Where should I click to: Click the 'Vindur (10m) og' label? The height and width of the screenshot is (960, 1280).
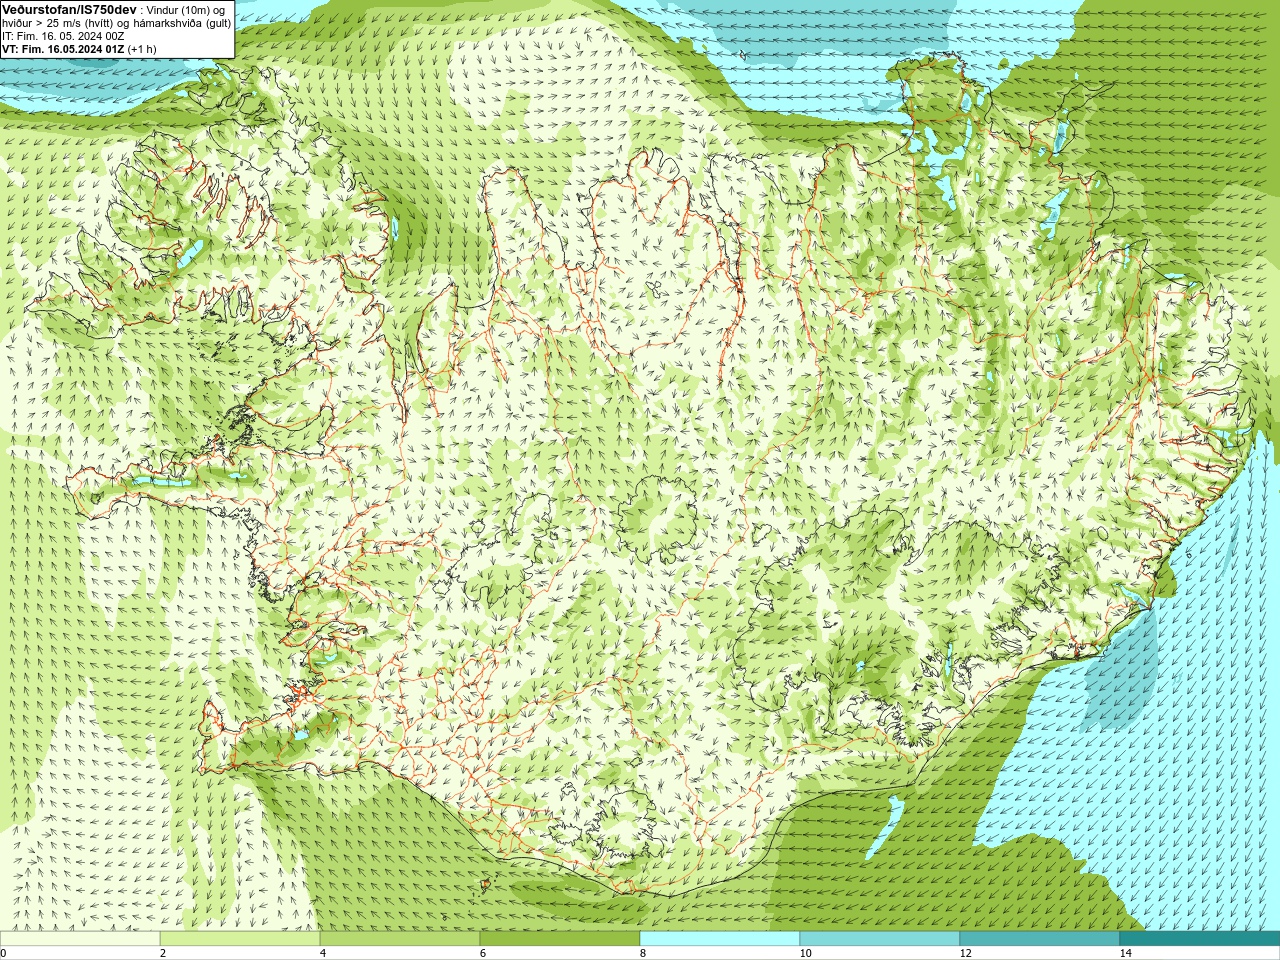(x=187, y=10)
